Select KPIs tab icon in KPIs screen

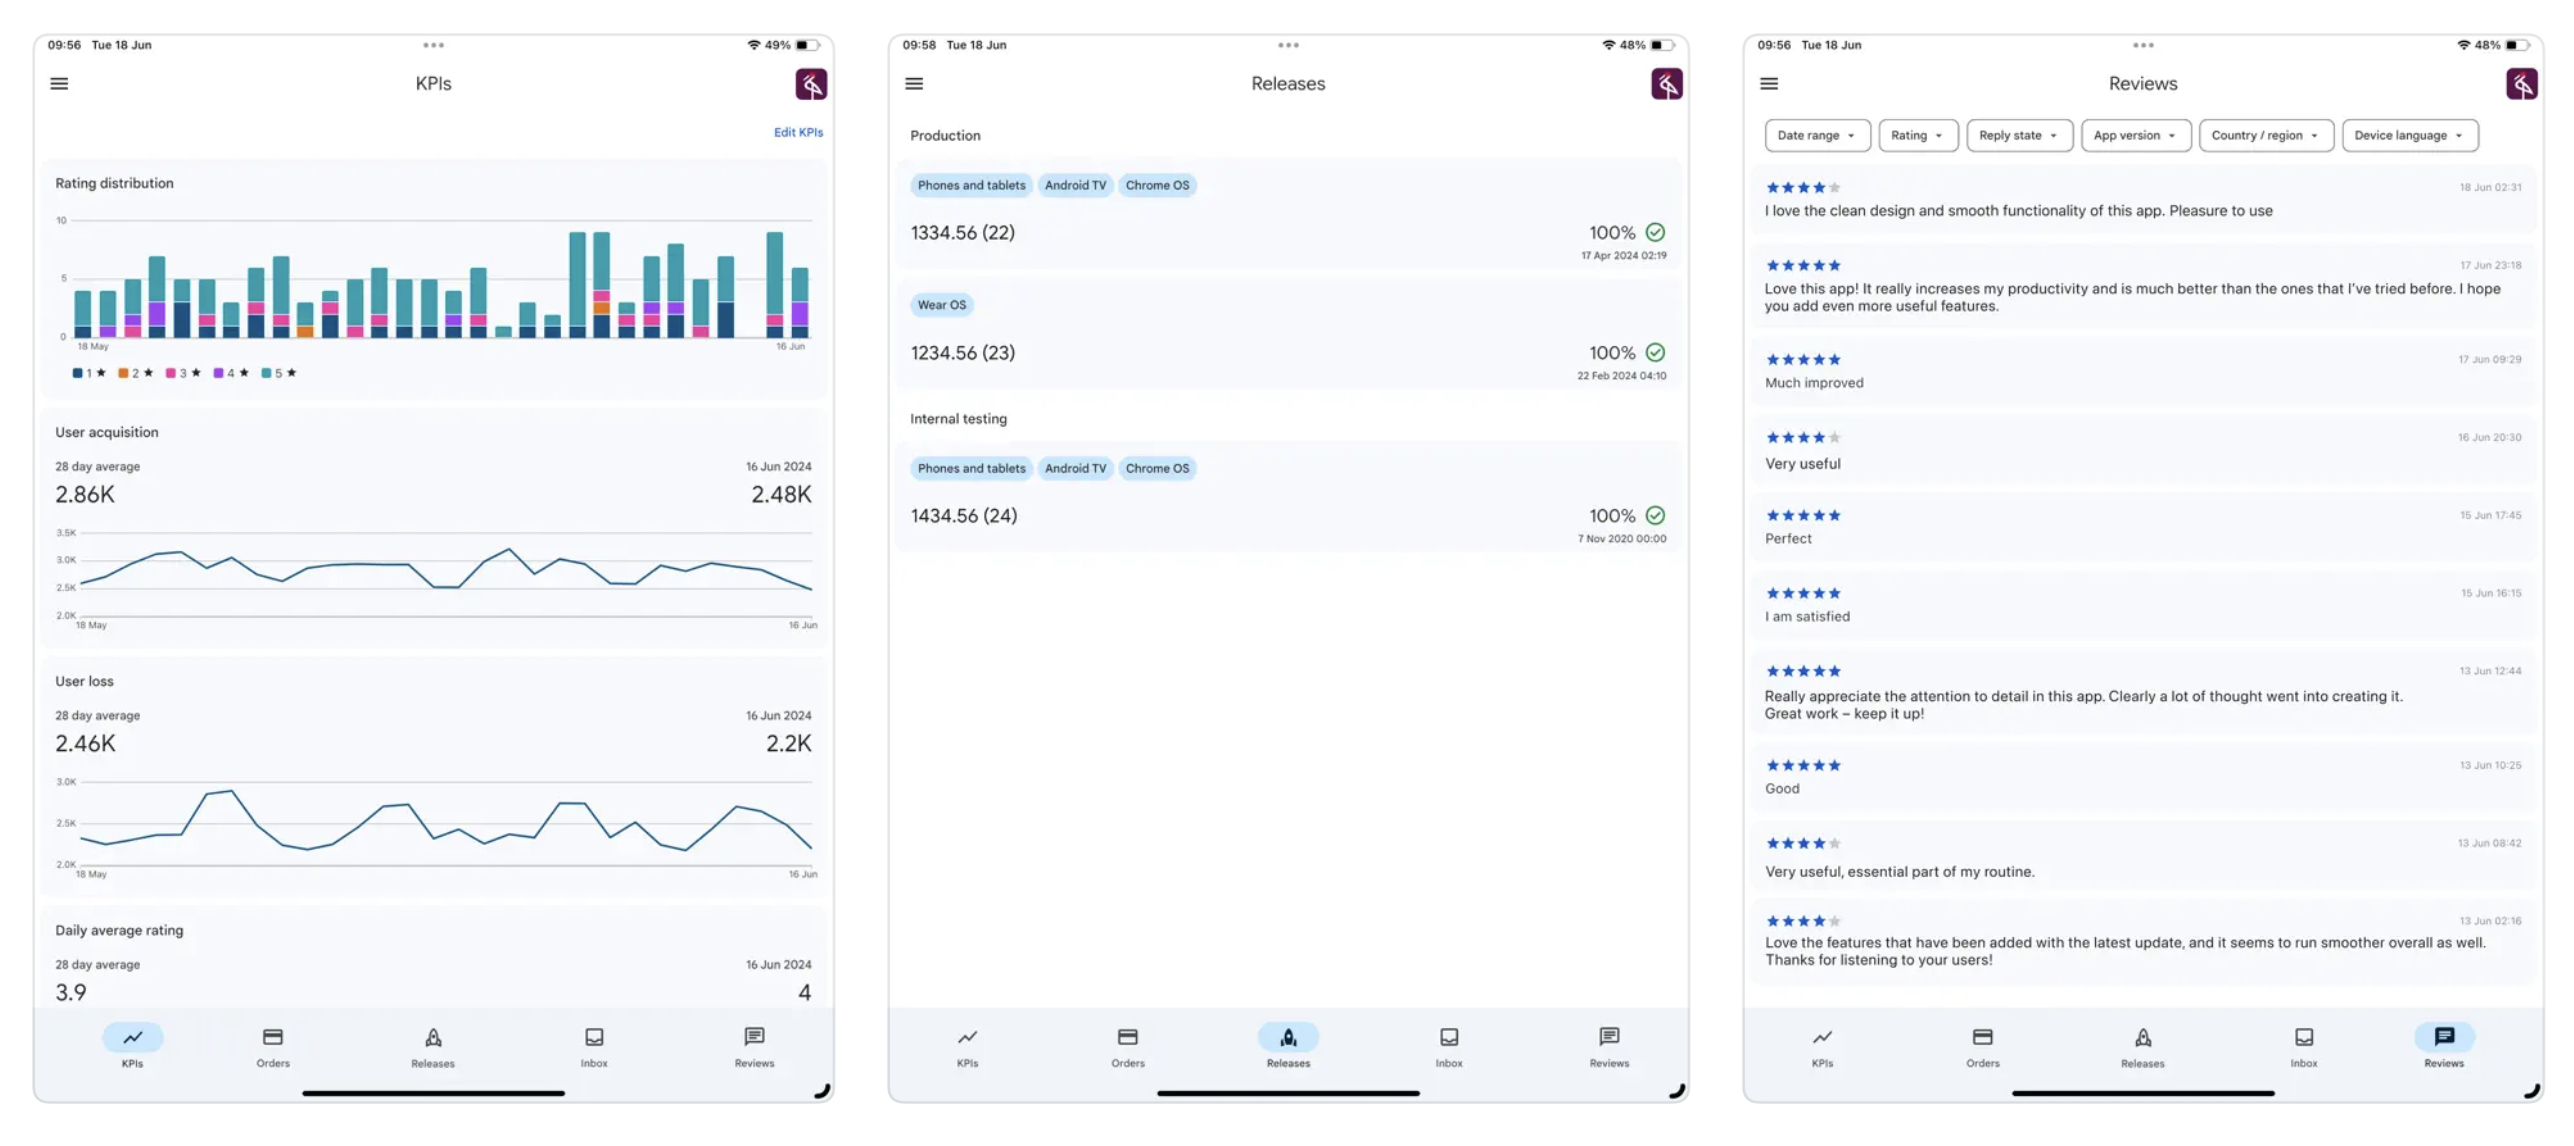point(132,1037)
